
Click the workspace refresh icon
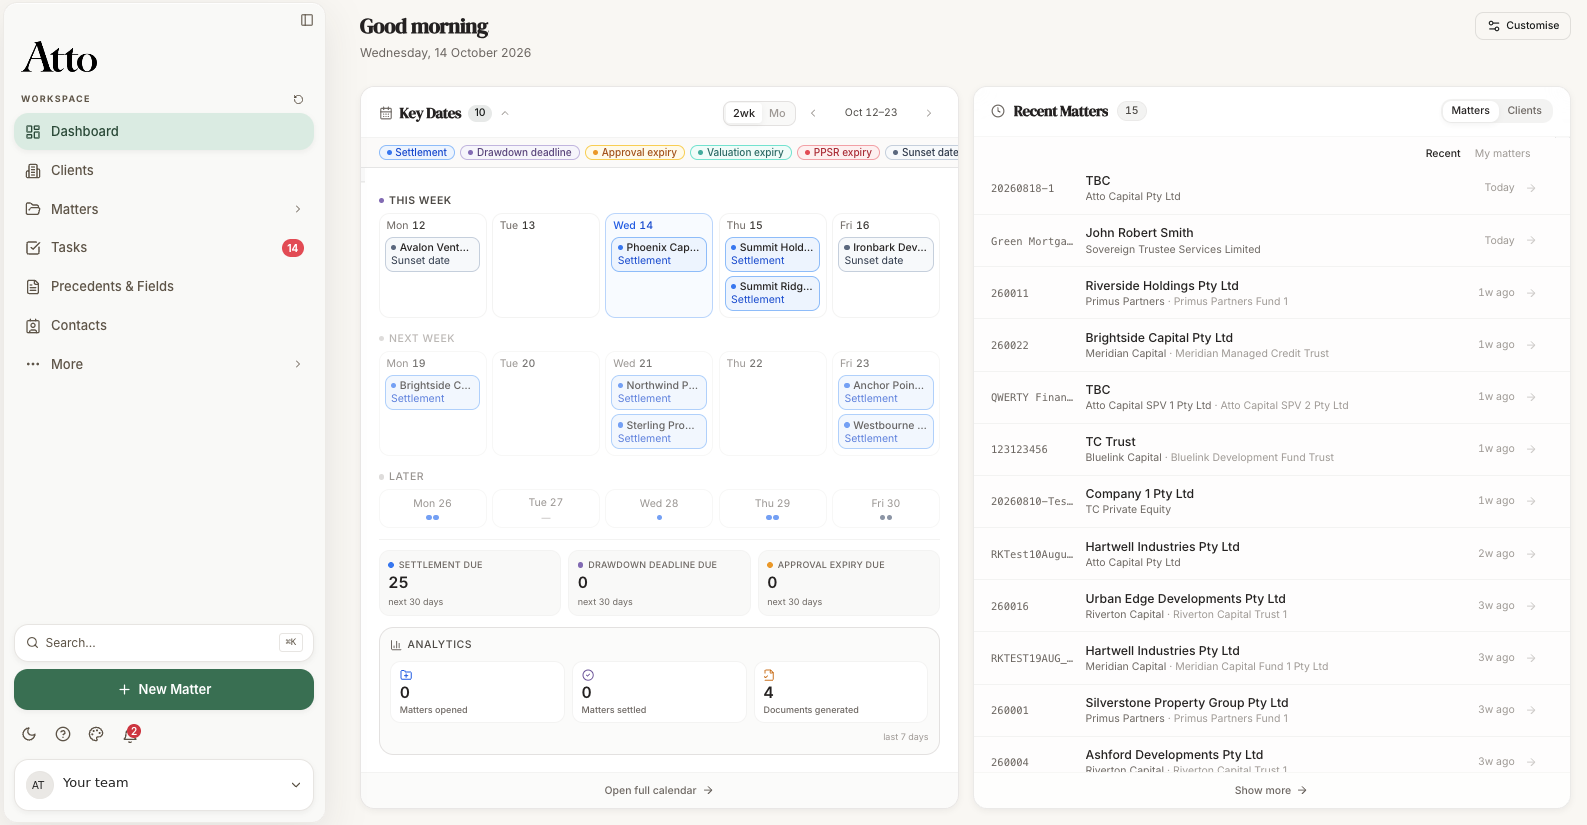coord(298,99)
